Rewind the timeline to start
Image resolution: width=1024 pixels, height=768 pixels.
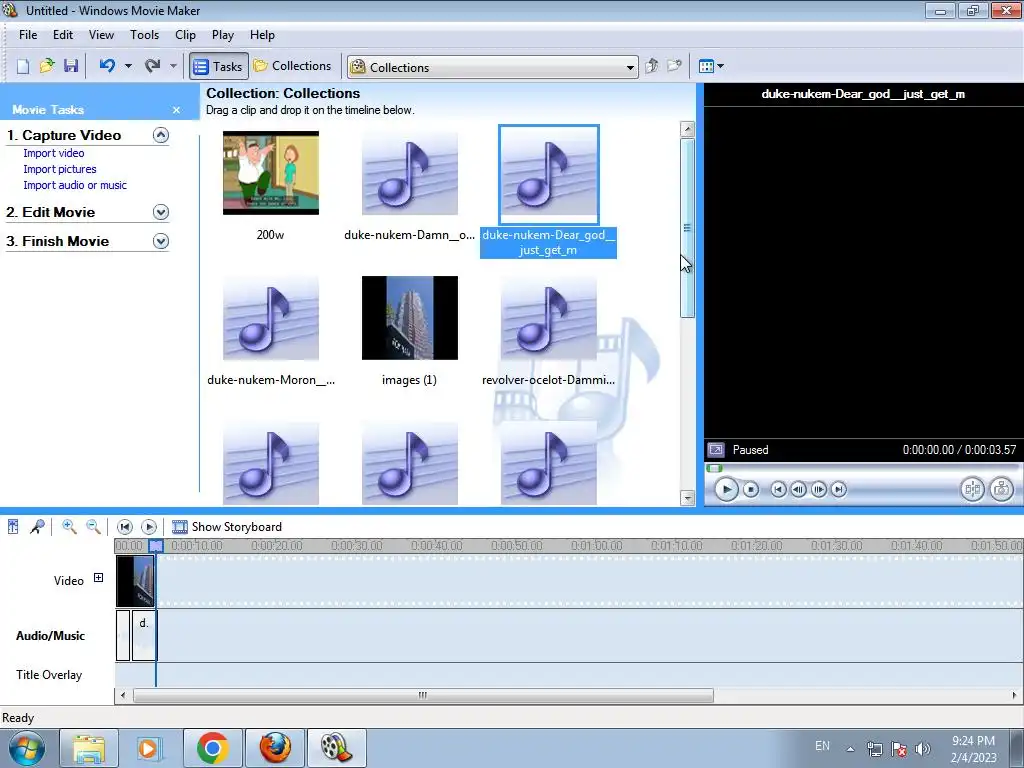pos(125,526)
